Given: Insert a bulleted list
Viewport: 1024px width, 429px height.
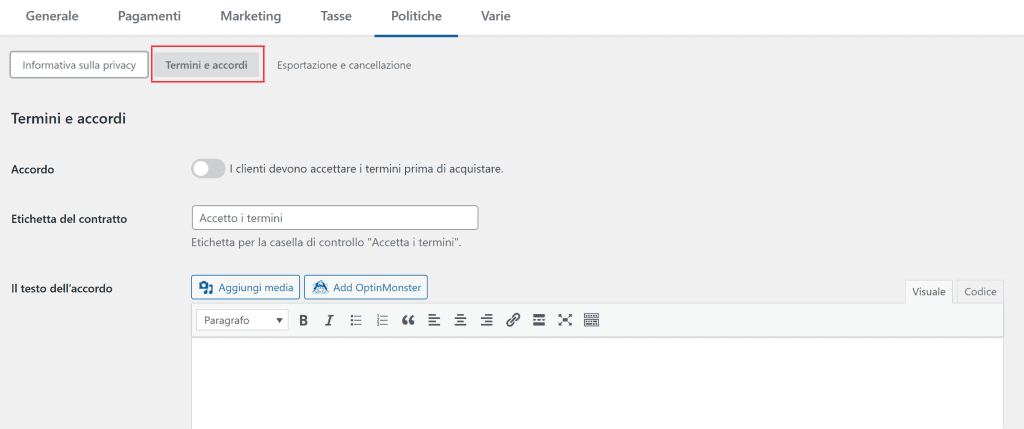Looking at the screenshot, I should pyautogui.click(x=356, y=320).
